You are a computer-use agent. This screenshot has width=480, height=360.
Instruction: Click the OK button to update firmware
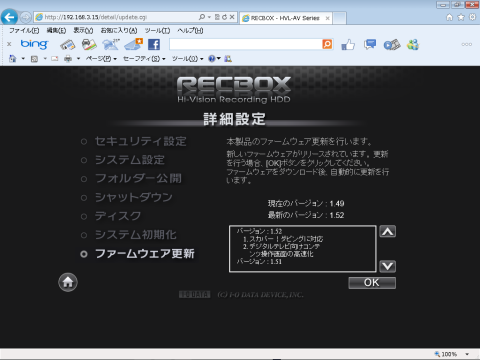click(x=372, y=283)
